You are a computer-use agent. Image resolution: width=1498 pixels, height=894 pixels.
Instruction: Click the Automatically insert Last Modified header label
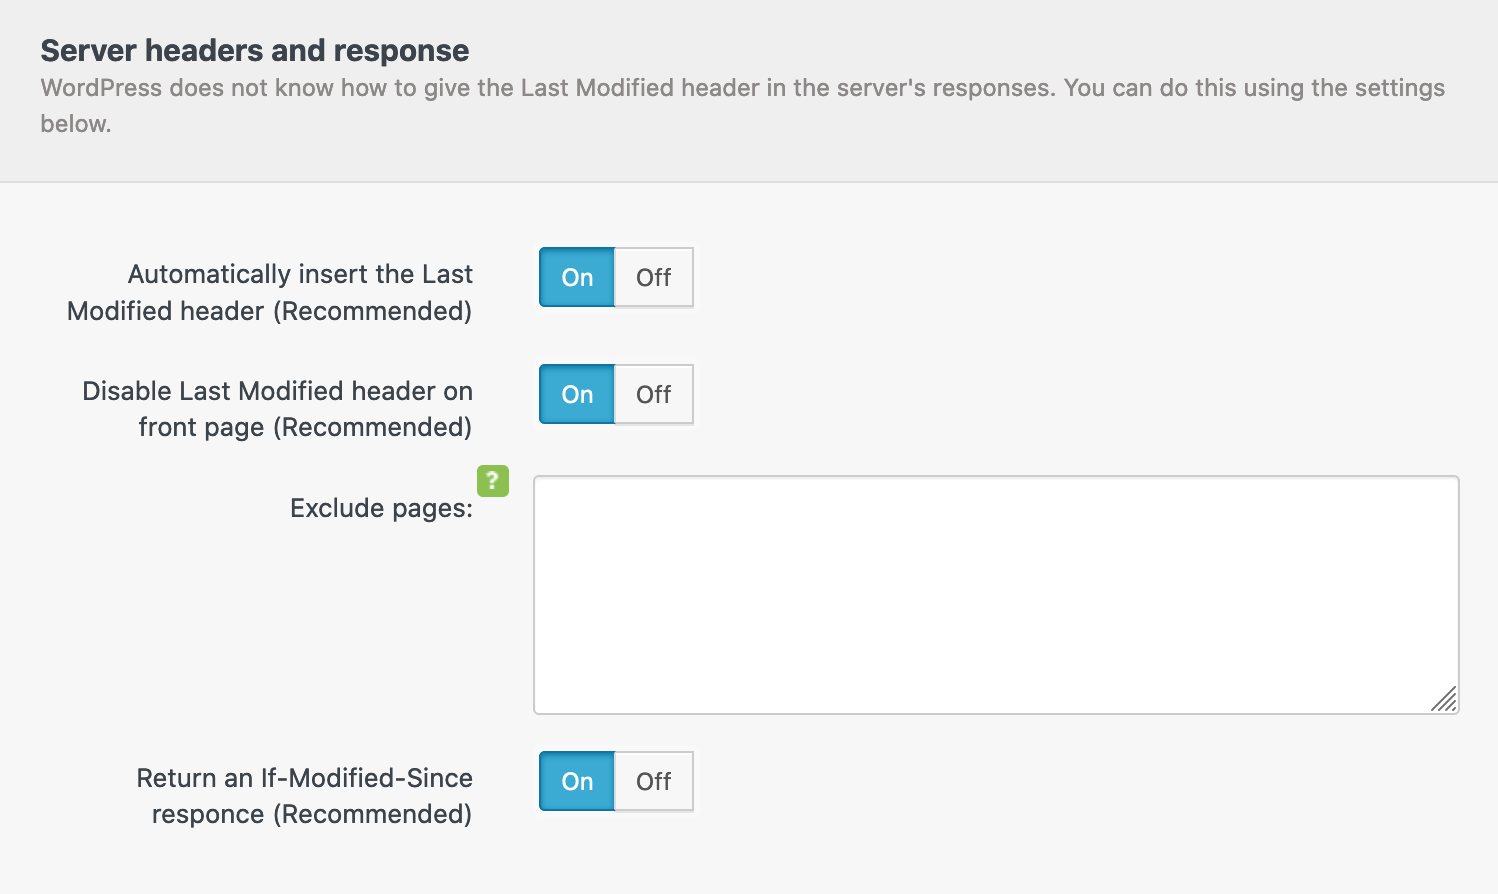tap(270, 292)
